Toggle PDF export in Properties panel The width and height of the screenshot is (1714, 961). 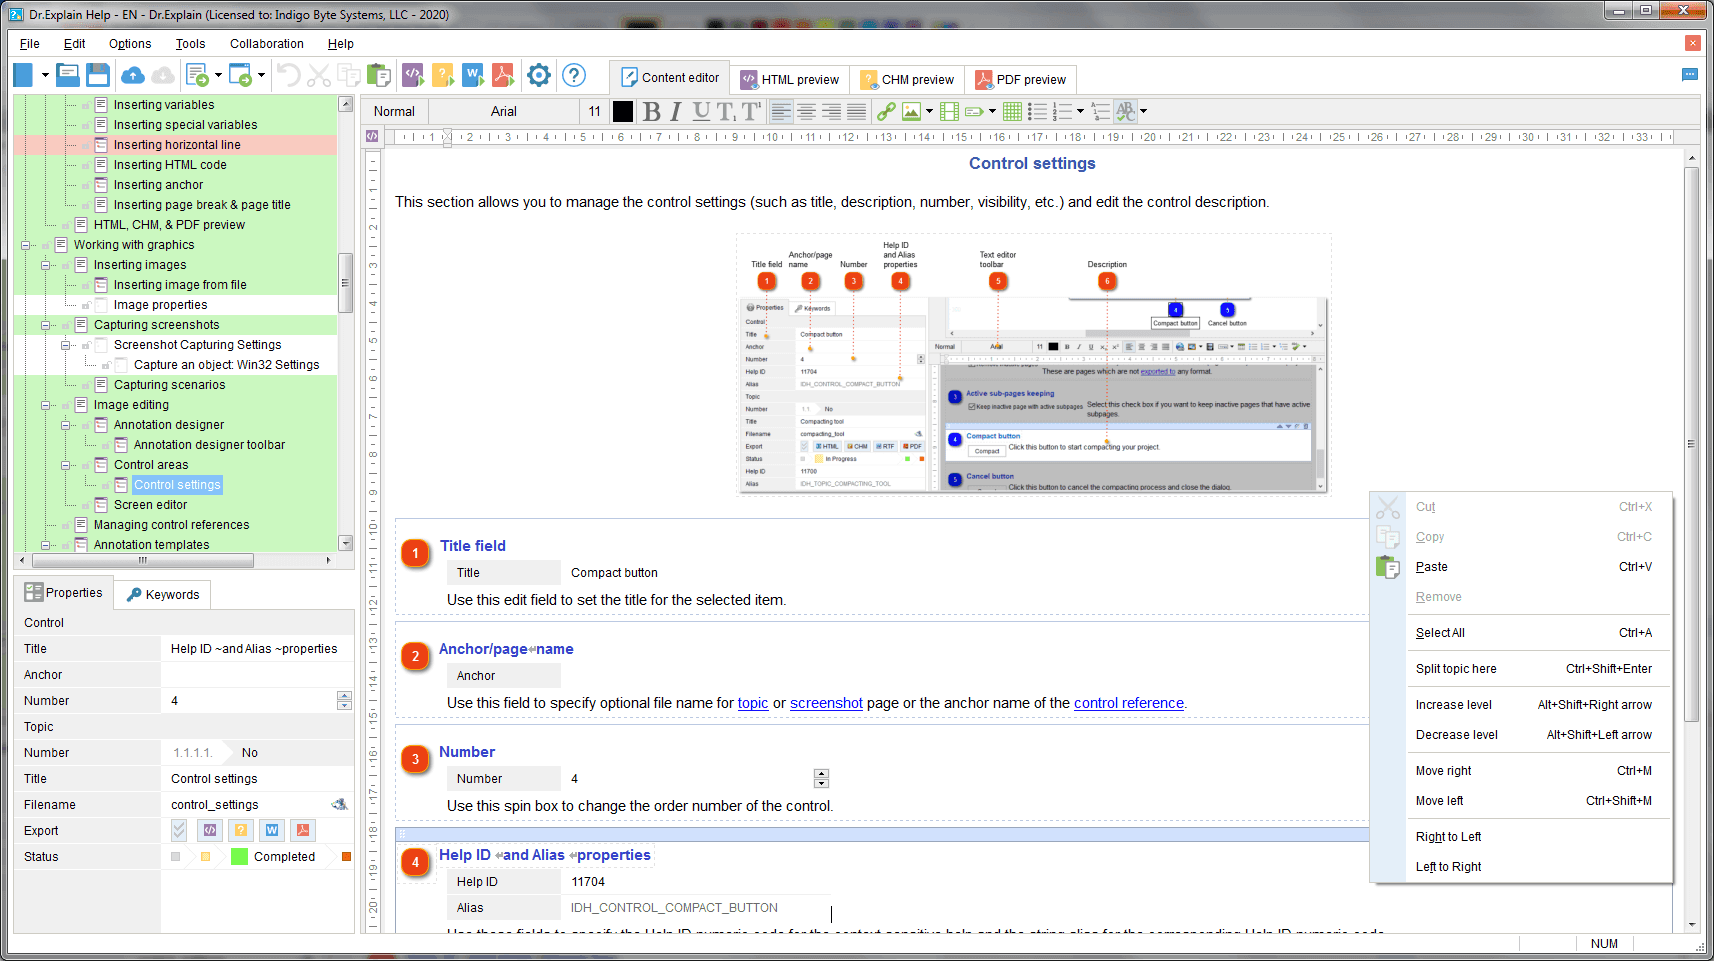coord(303,830)
